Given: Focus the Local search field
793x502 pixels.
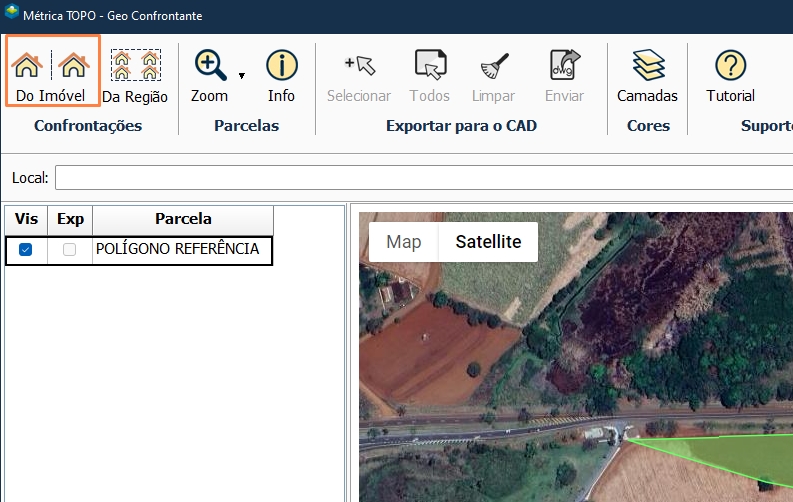Looking at the screenshot, I should point(424,177).
